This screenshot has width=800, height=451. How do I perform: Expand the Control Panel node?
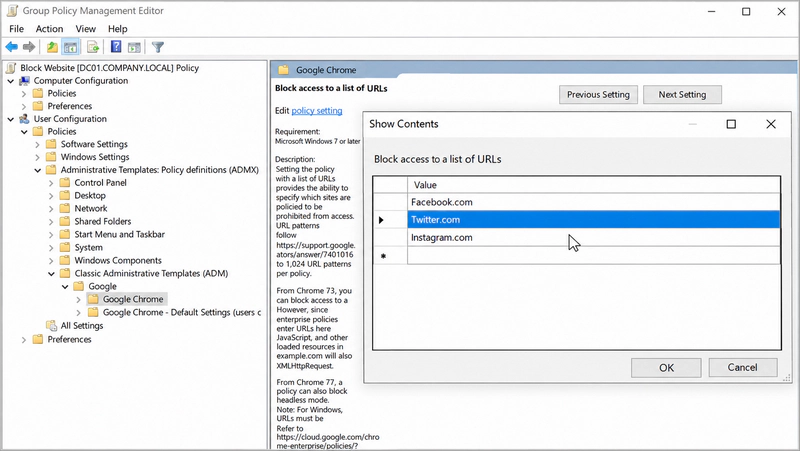tap(51, 183)
